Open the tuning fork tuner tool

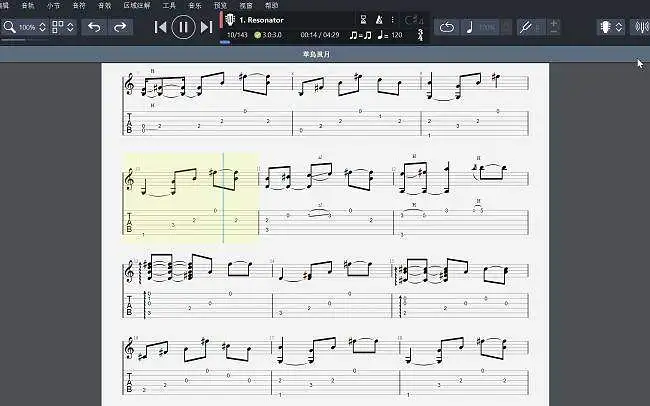526,27
